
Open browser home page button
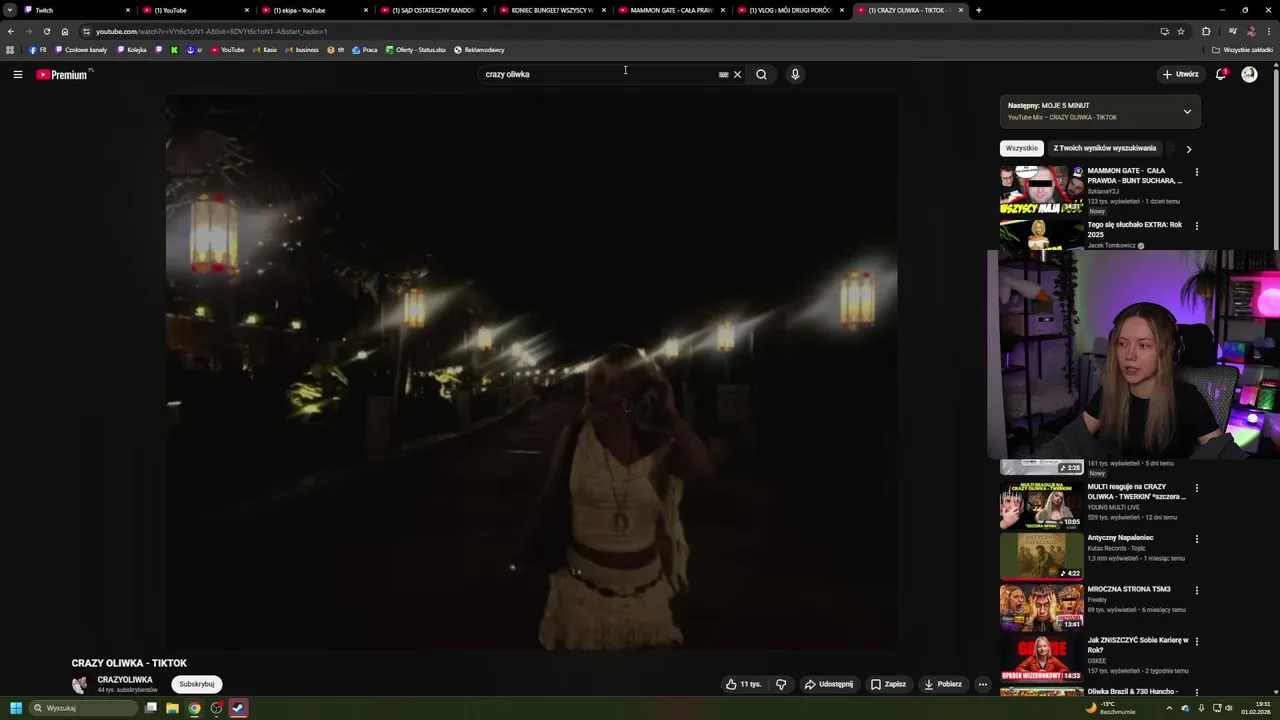click(65, 31)
